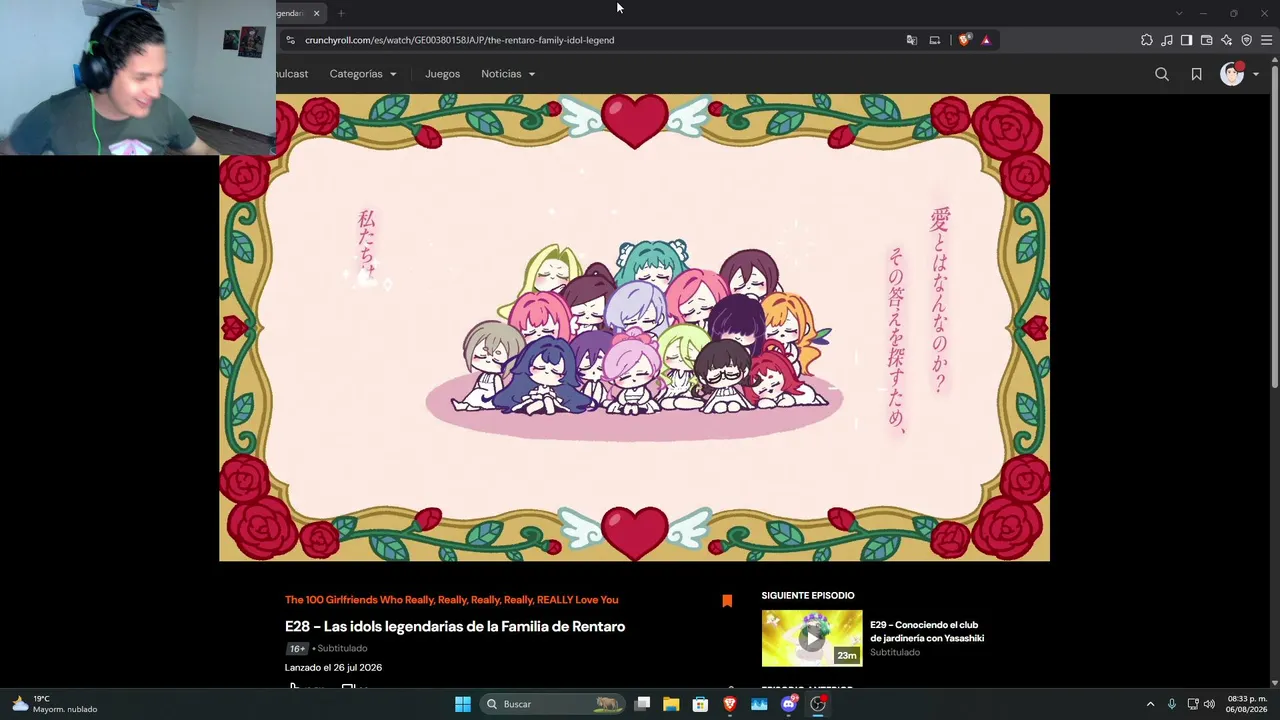1280x720 pixels.
Task: Open the weather widget showing 19°C
Action: click(55, 704)
